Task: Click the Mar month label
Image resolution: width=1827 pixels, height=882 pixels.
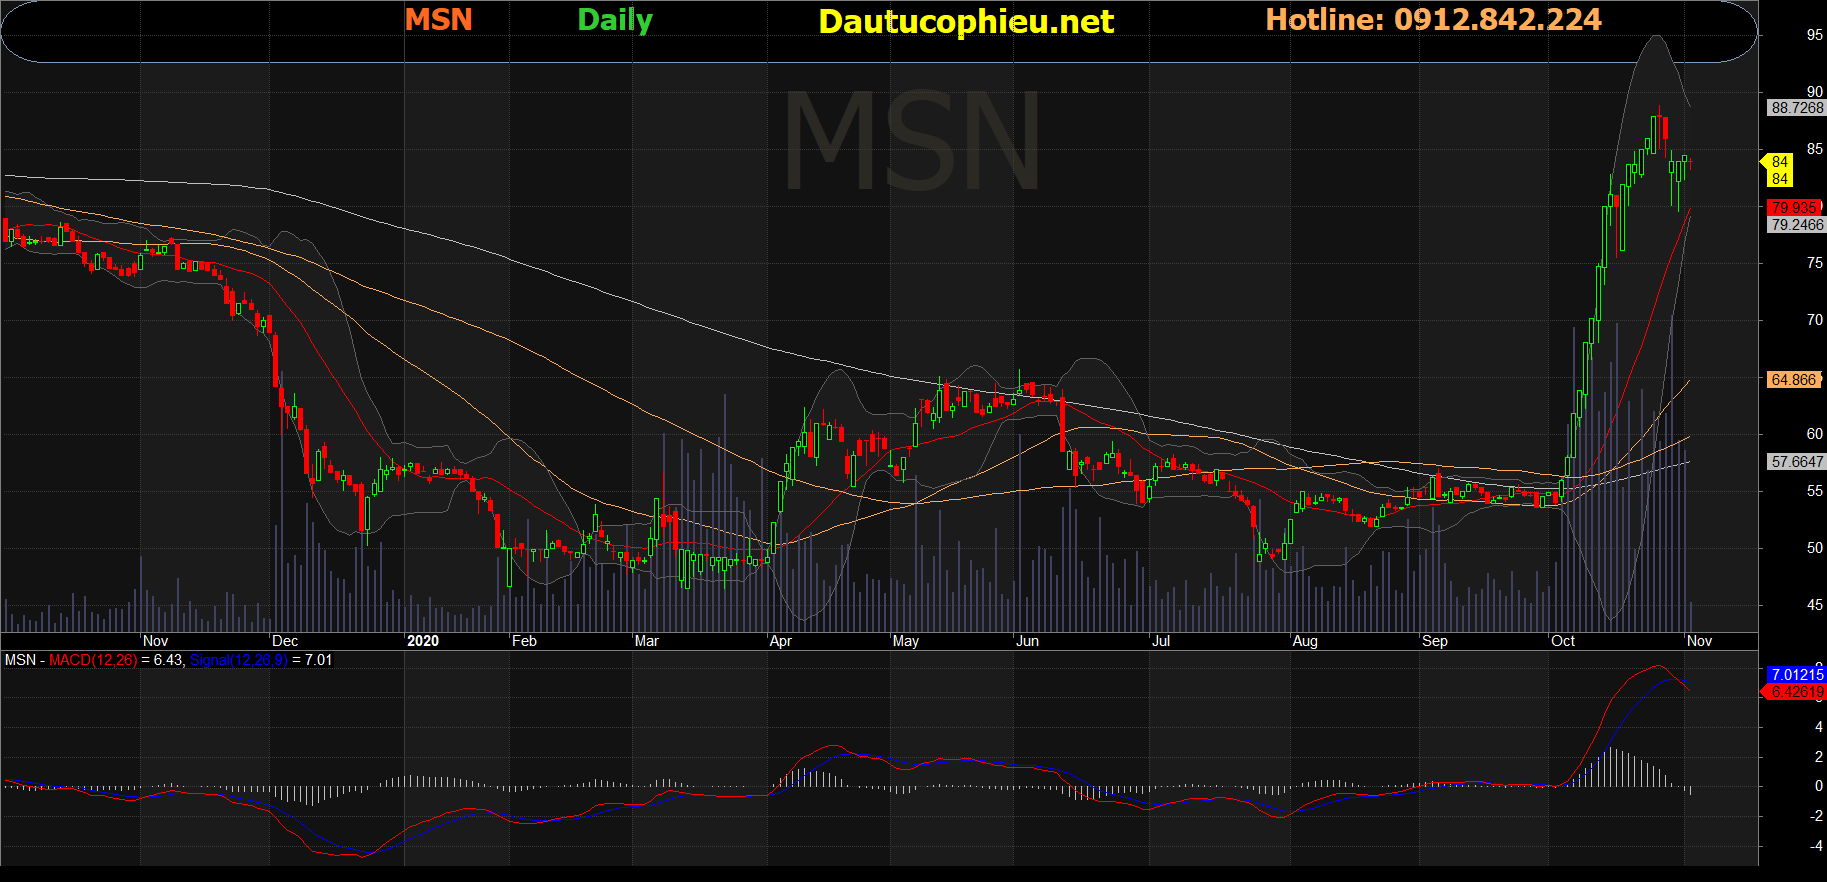Action: [x=647, y=641]
